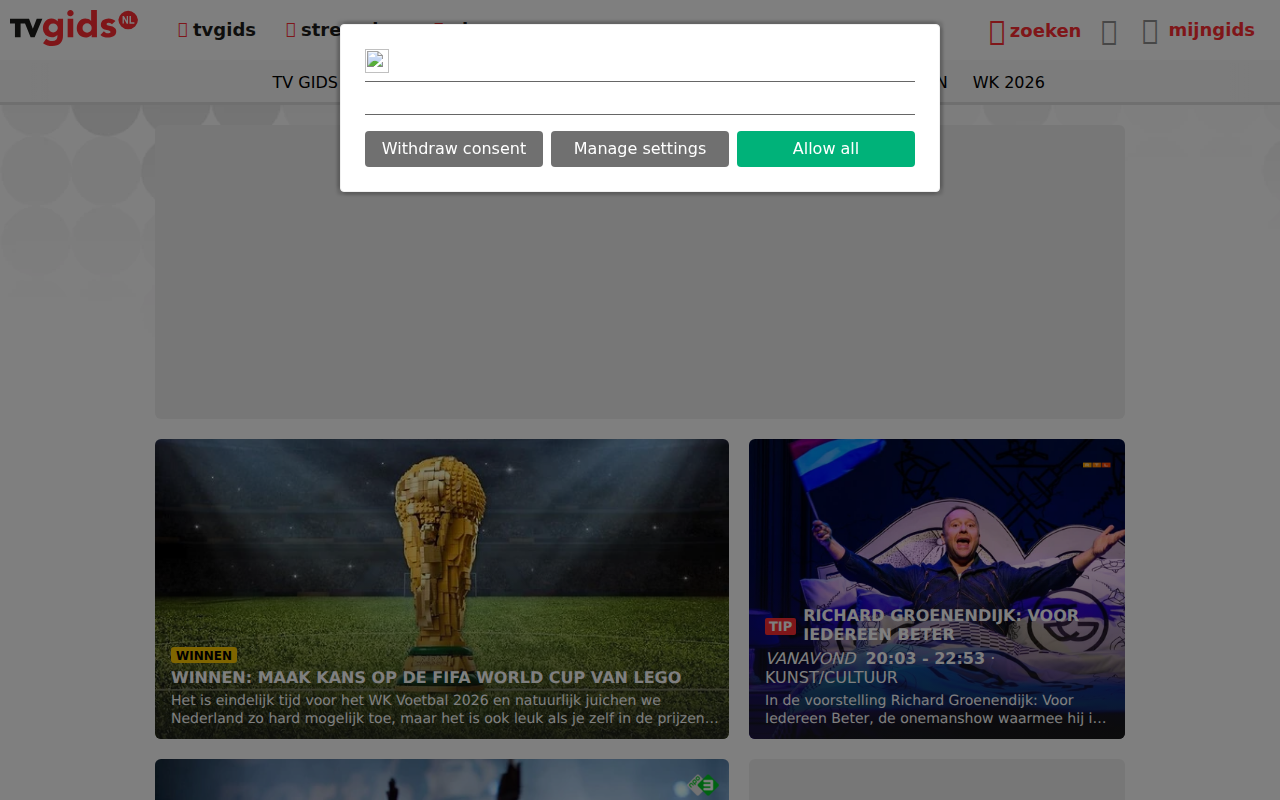The image size is (1280, 800).
Task: Open the LEGO FIFA World Cup article
Action: click(442, 589)
